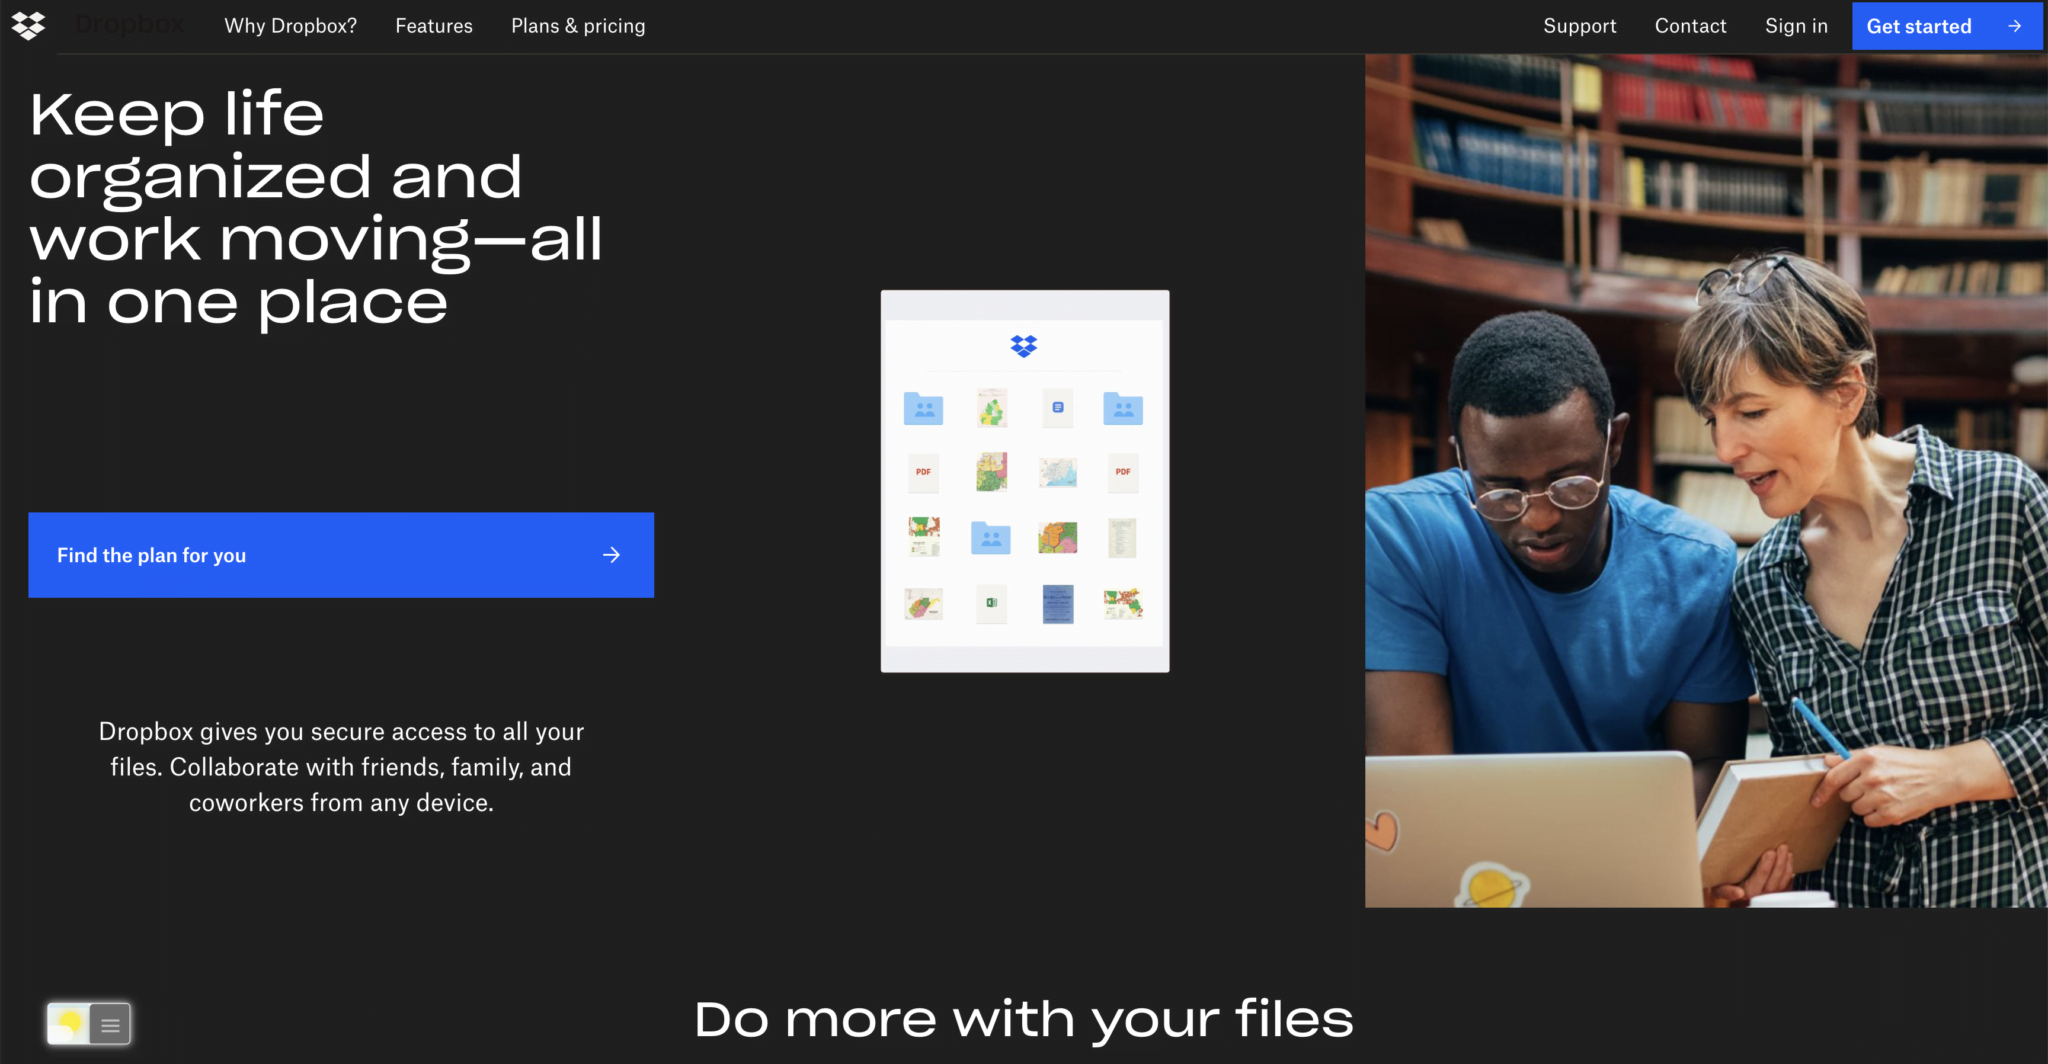Open the Google Docs file icon in the mockup
This screenshot has width=2048, height=1064.
click(x=1058, y=407)
